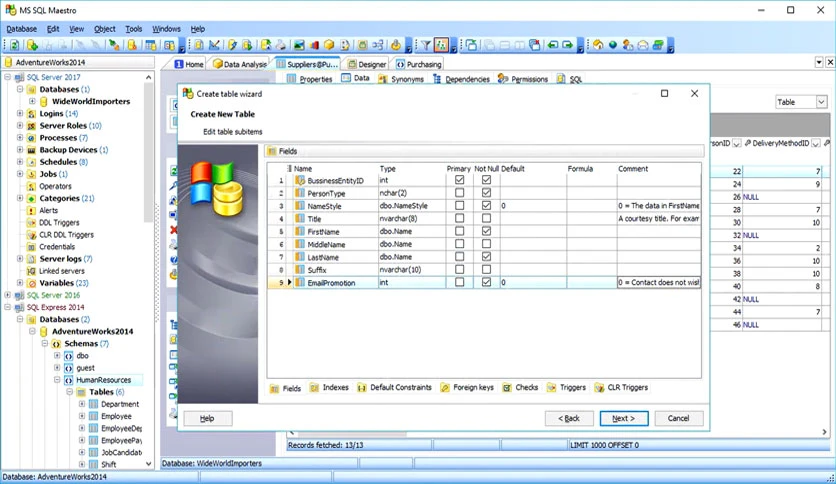
Task: Click the user with document toolbar icon
Action: [628, 45]
